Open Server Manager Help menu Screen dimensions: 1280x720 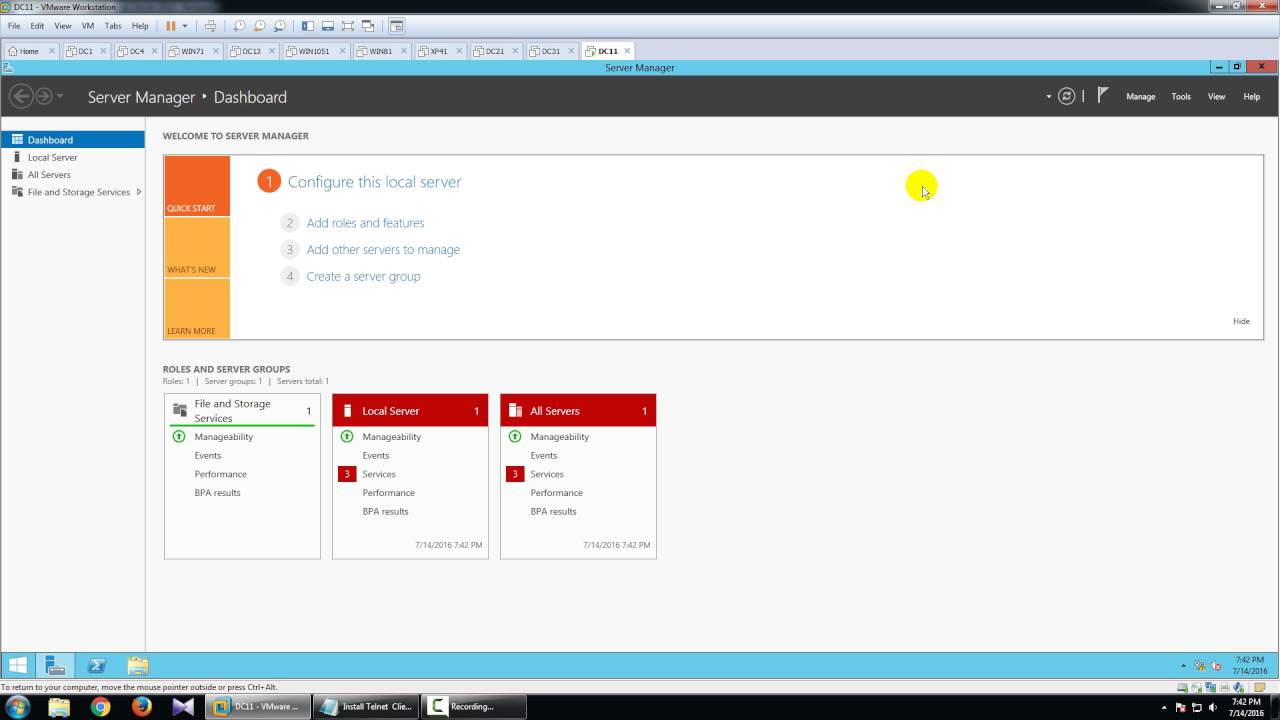(1251, 97)
